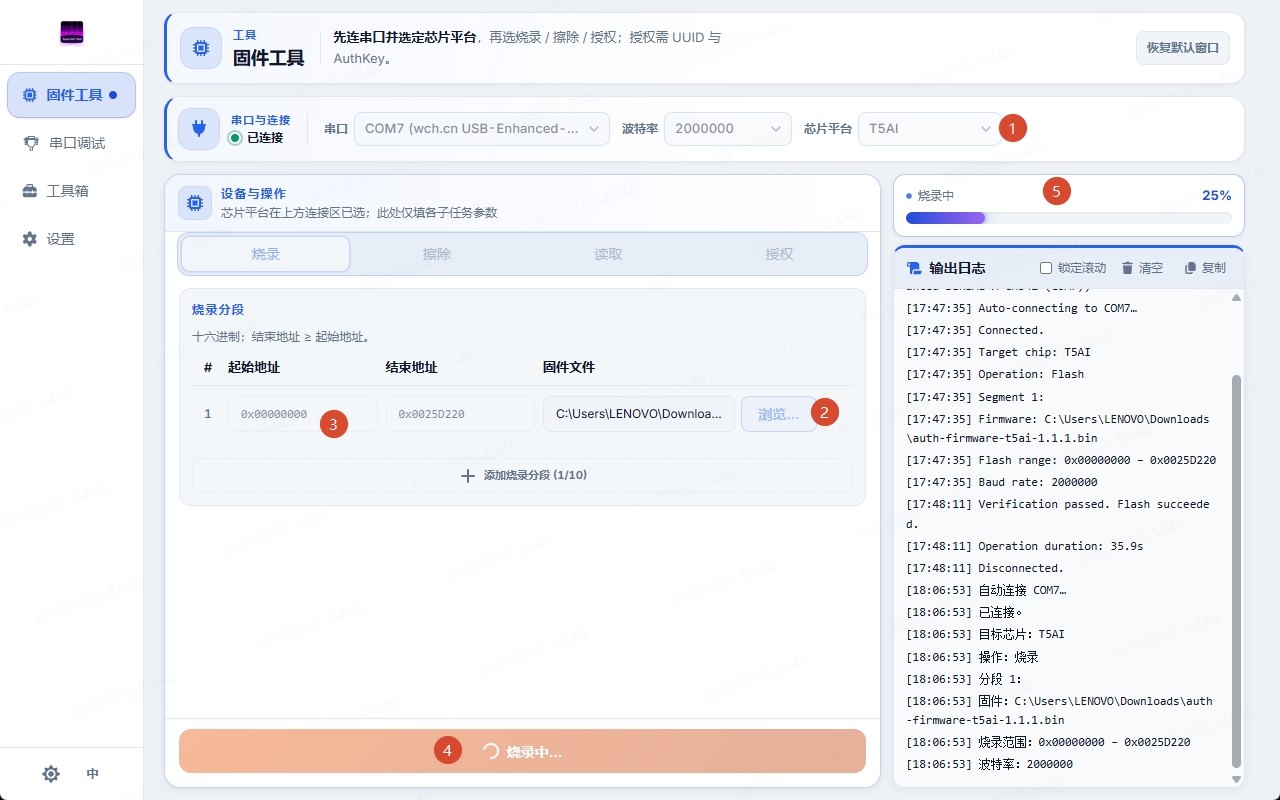Click 恢复默认窗口 button
This screenshot has height=800, width=1280.
(1183, 48)
